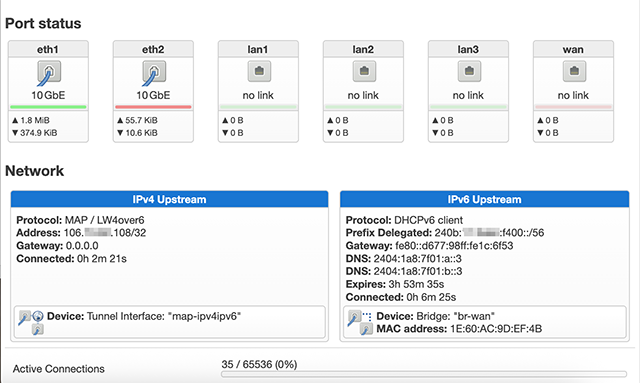Click IPv6 Gateway fe80::d677:98ff:fe1c:6f53
640x383 pixels.
point(429,246)
